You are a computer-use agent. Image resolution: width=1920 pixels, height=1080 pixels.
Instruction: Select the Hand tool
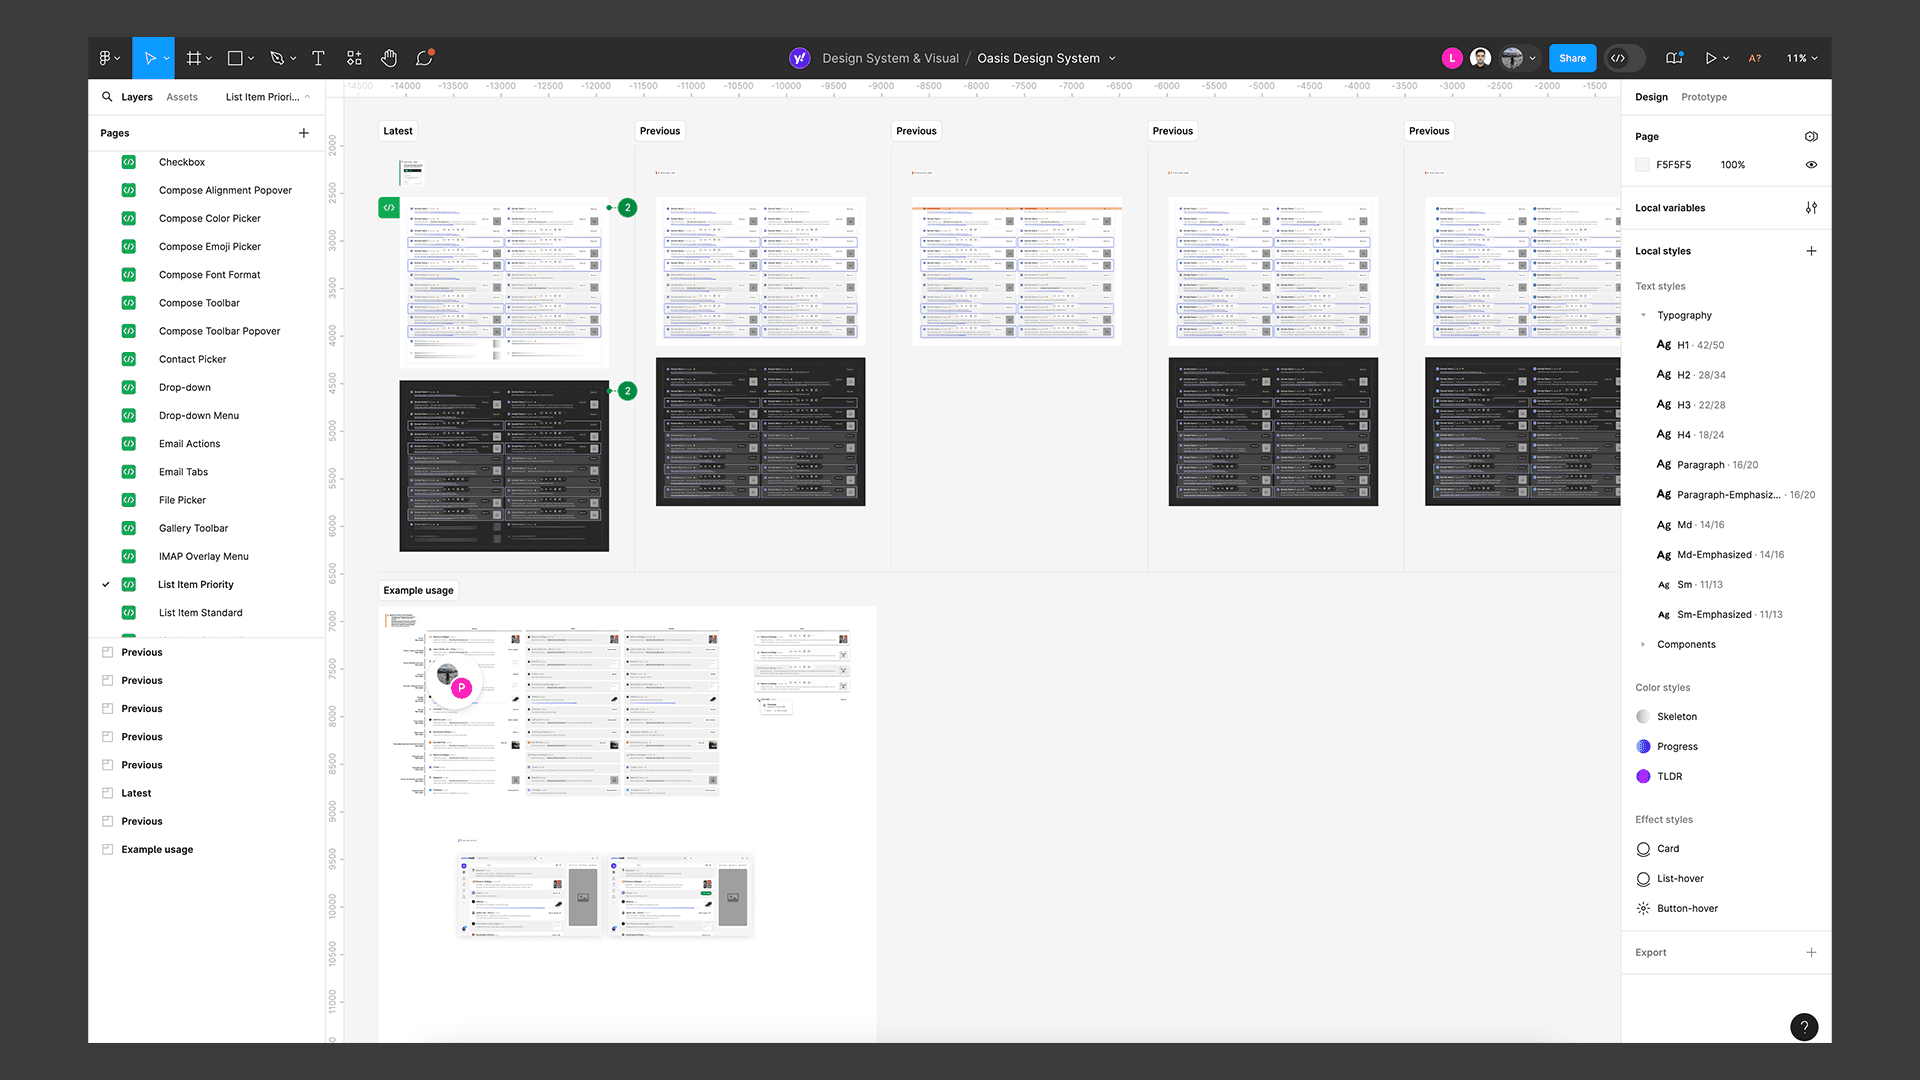click(389, 58)
